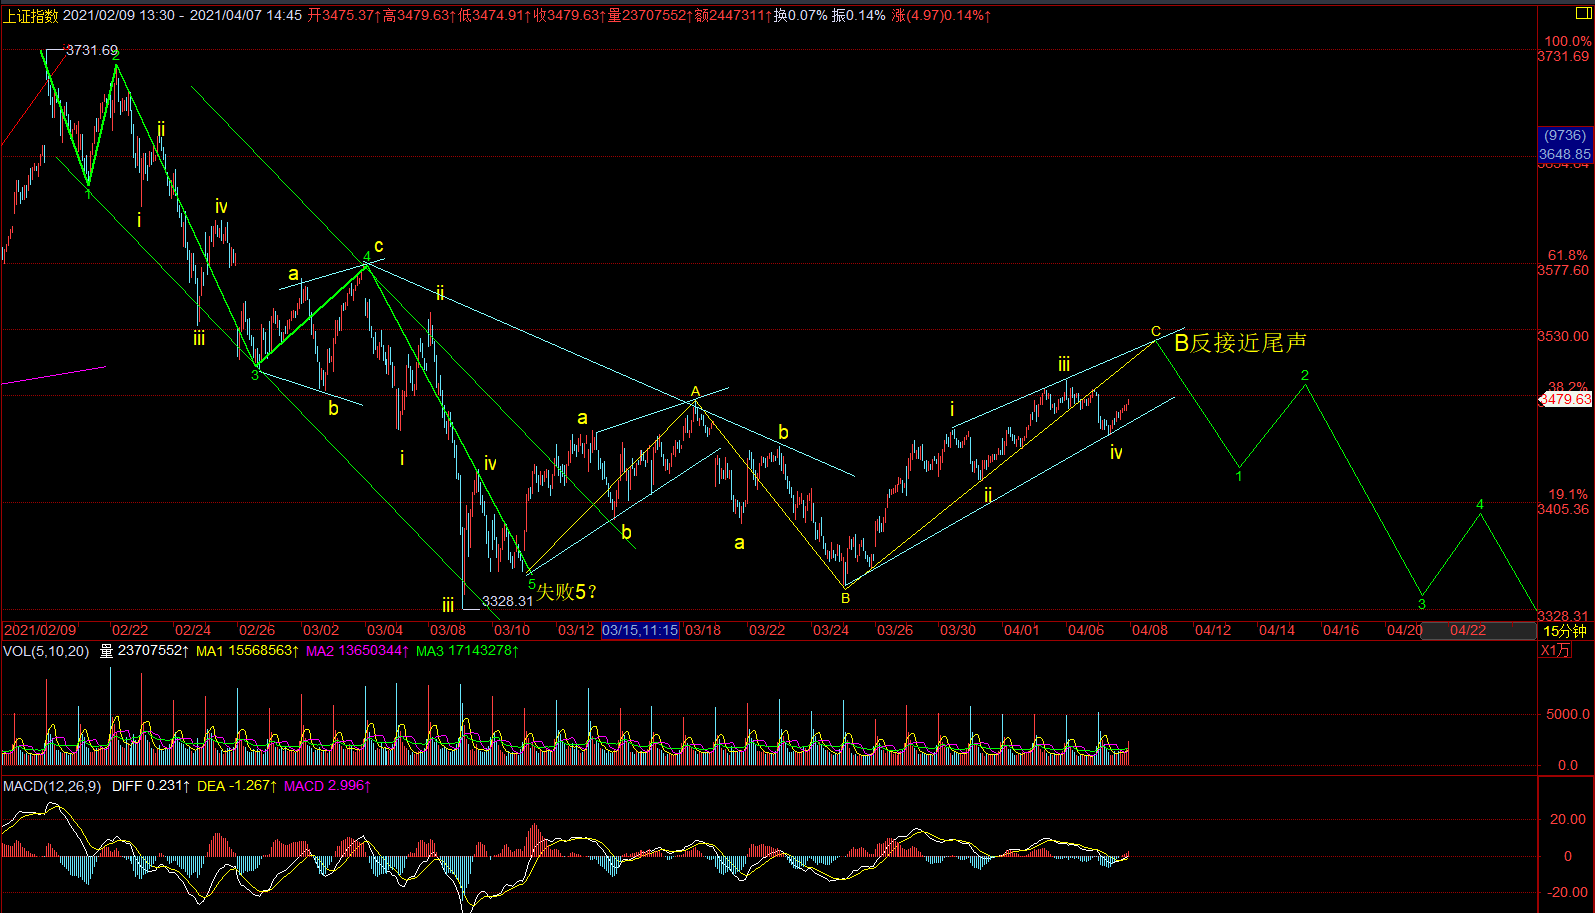Click the DEA -1.267 value
Viewport: 1595px width, 913px height.
(x=238, y=786)
